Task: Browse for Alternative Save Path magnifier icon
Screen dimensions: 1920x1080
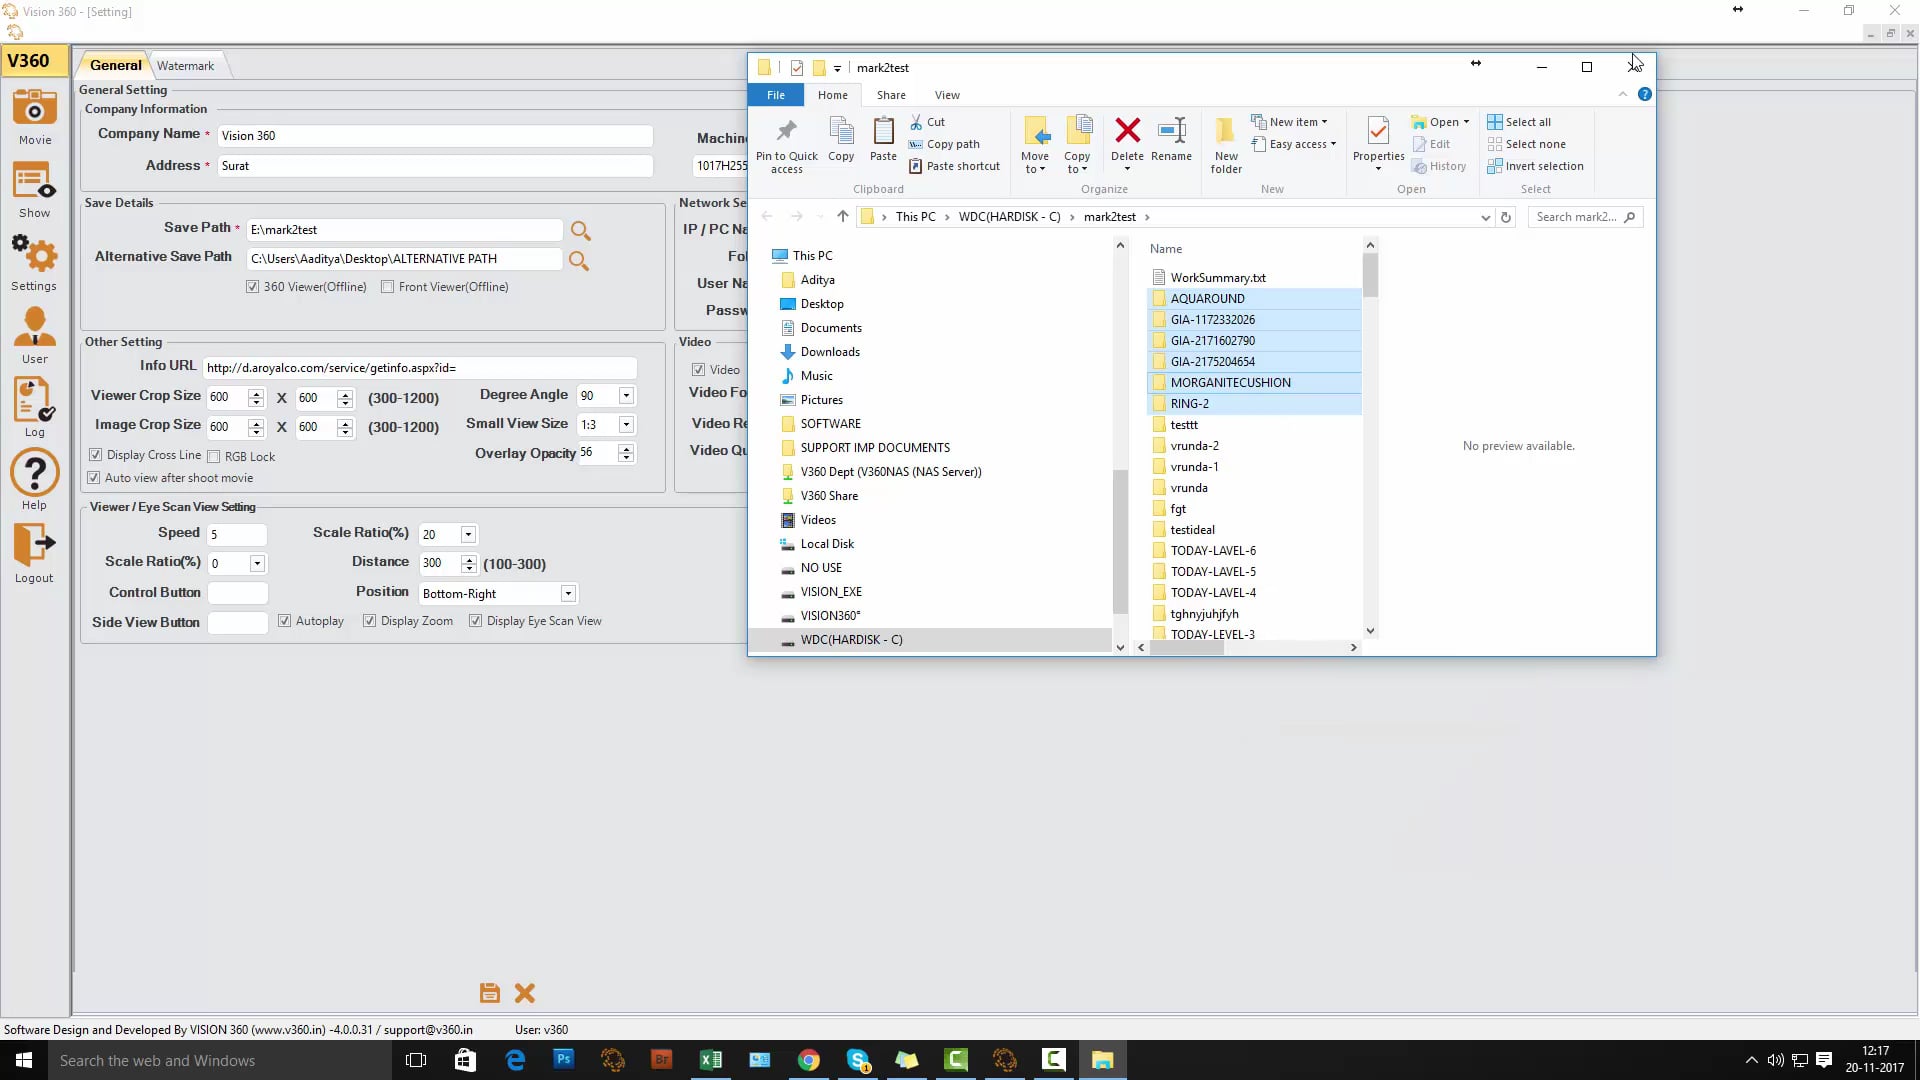Action: 578,260
